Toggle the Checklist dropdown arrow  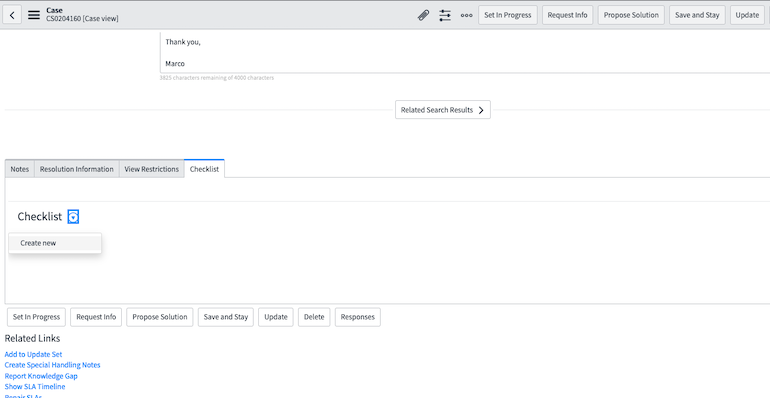click(73, 217)
